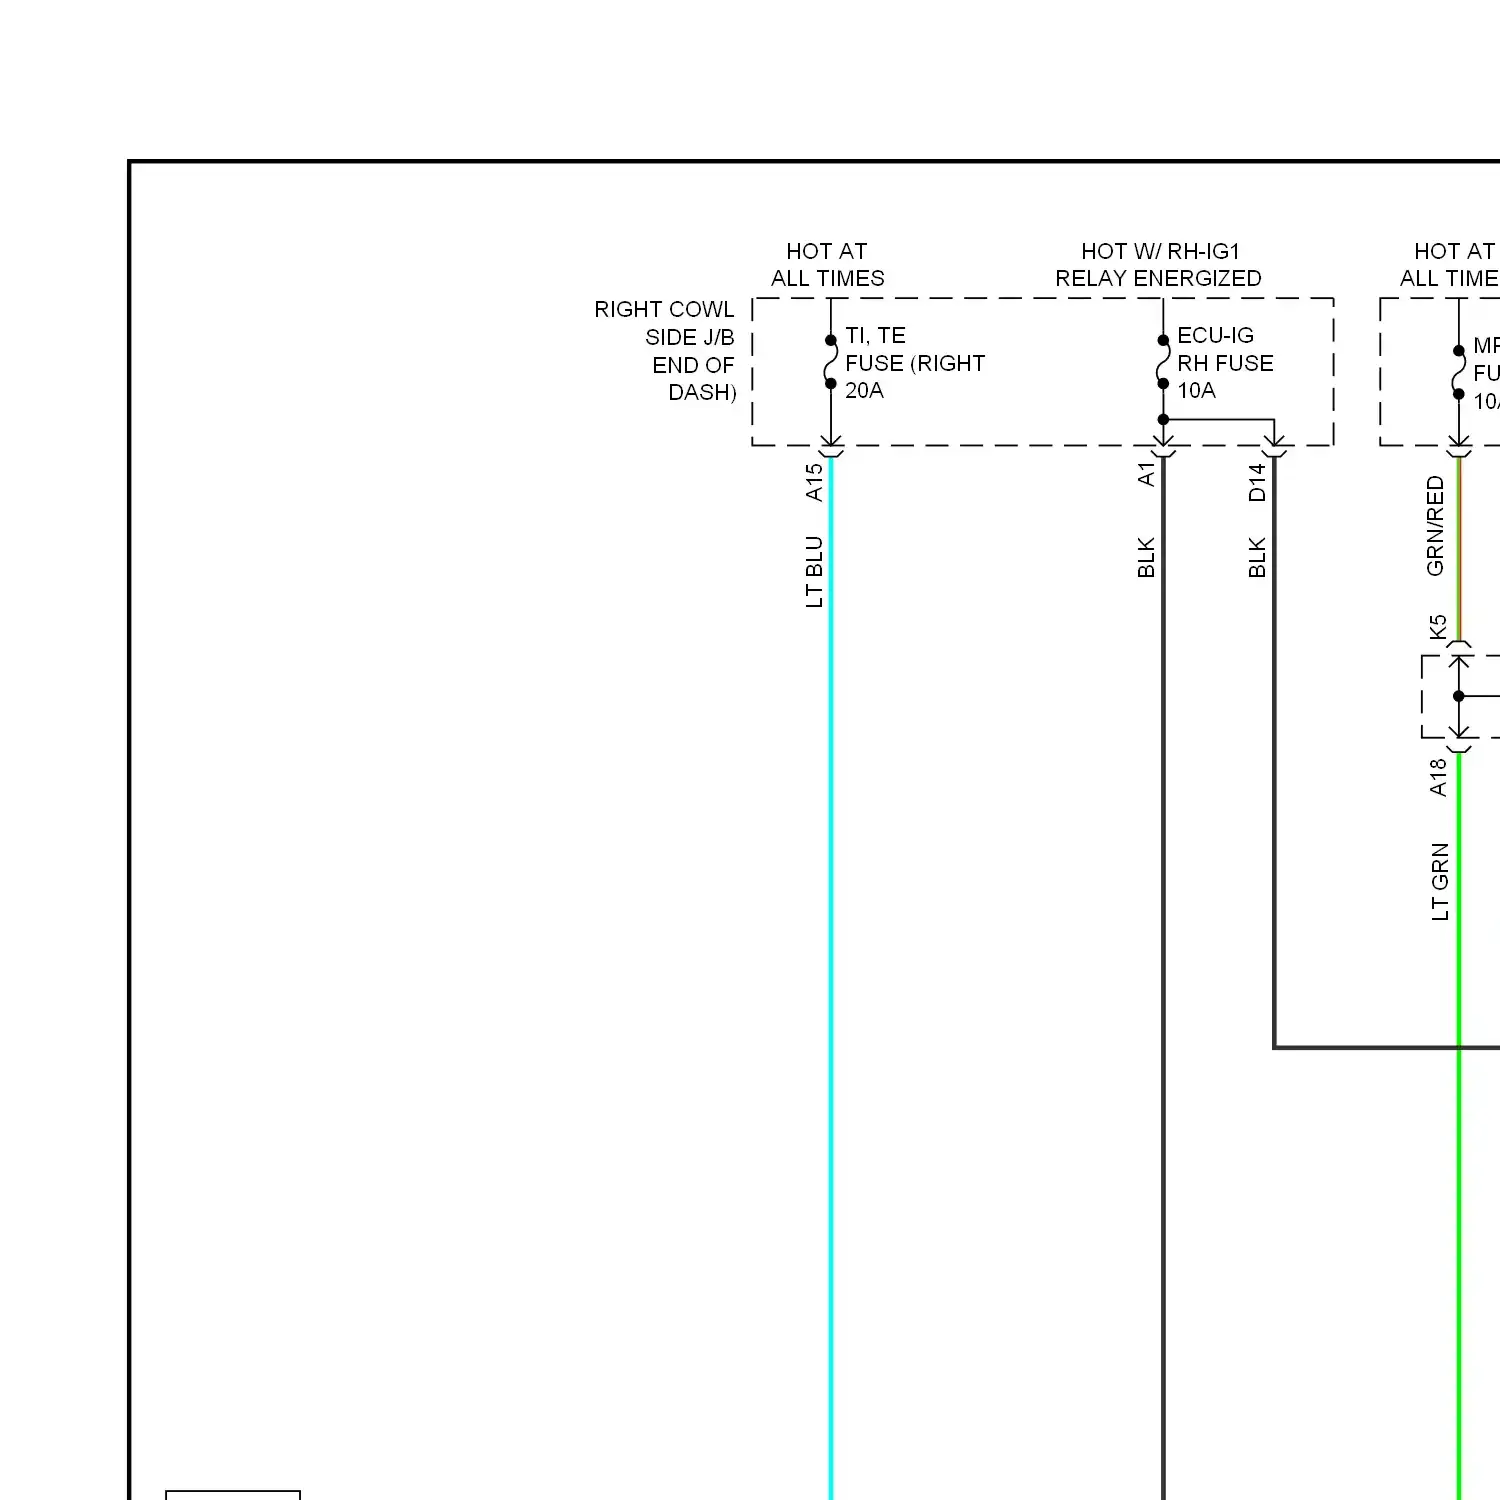
Task: Select the K5 connector label
Action: pyautogui.click(x=1438, y=627)
